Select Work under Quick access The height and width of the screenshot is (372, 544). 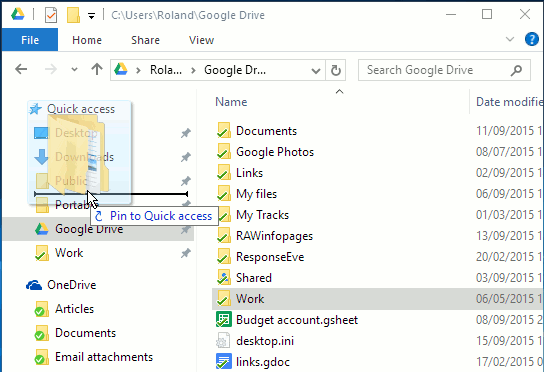69,253
